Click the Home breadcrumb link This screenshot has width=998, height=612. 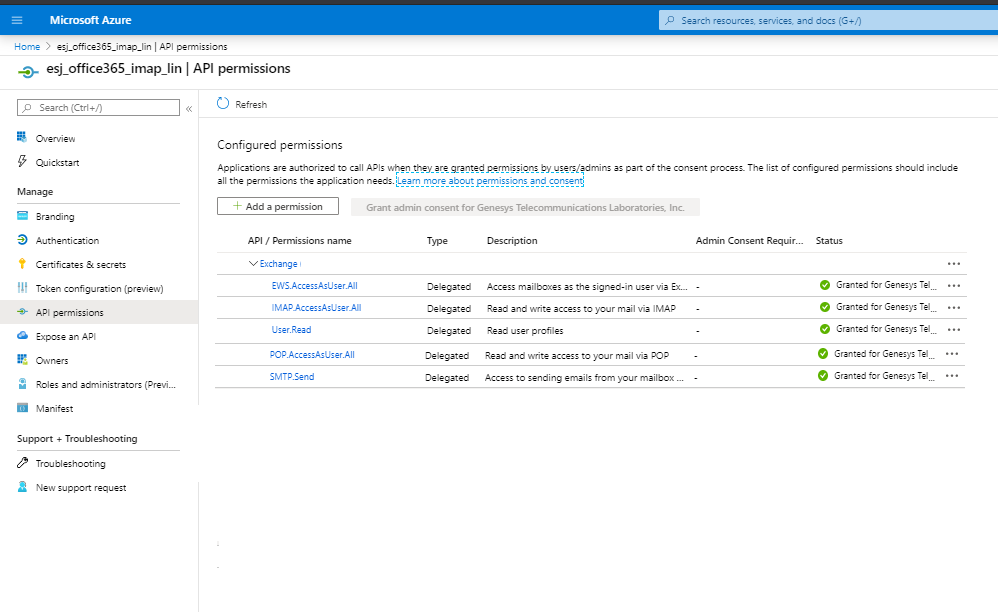27,47
